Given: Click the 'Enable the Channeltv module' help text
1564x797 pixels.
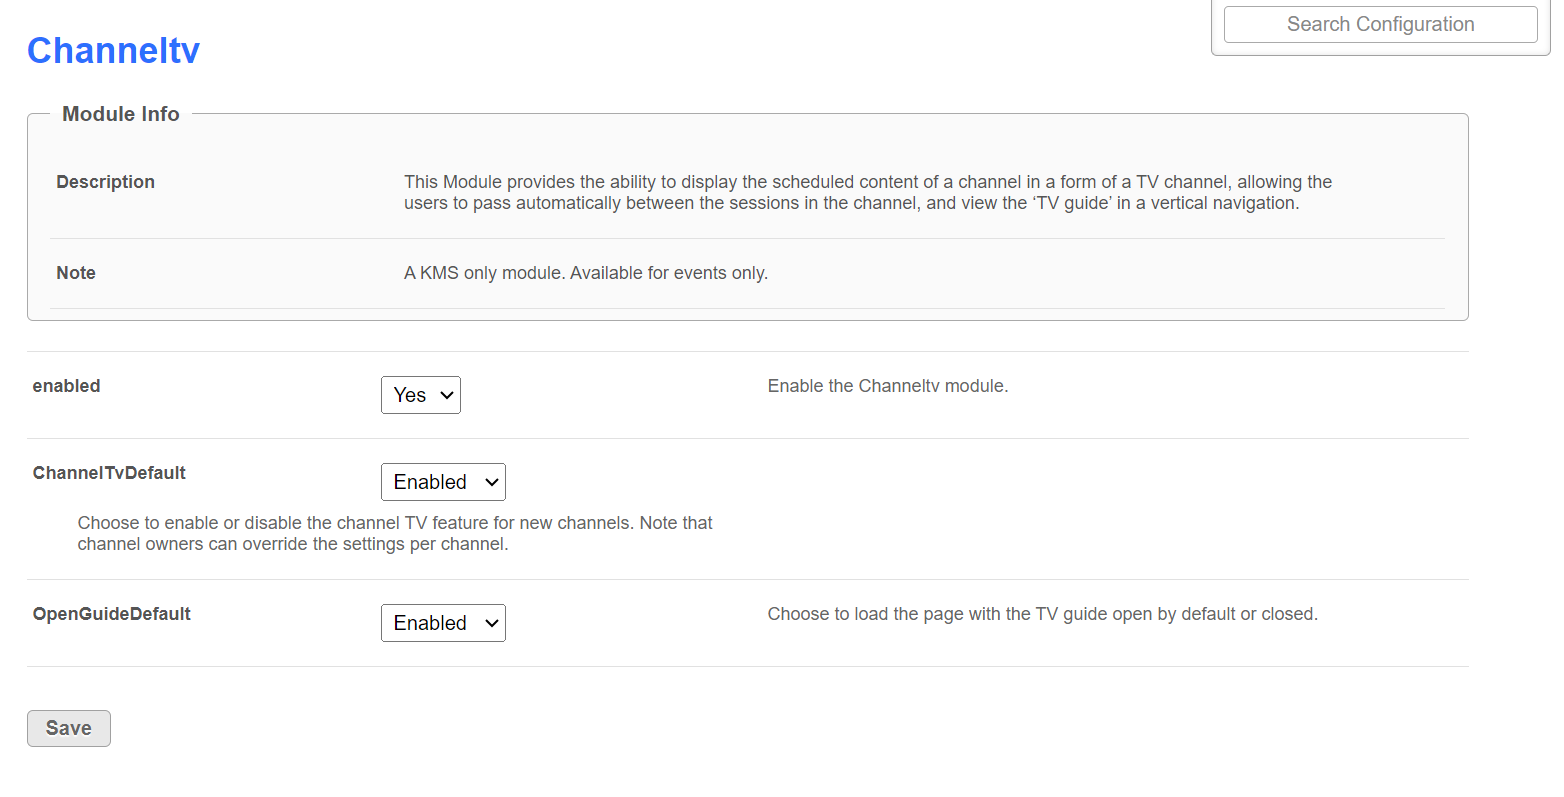Looking at the screenshot, I should (x=887, y=386).
